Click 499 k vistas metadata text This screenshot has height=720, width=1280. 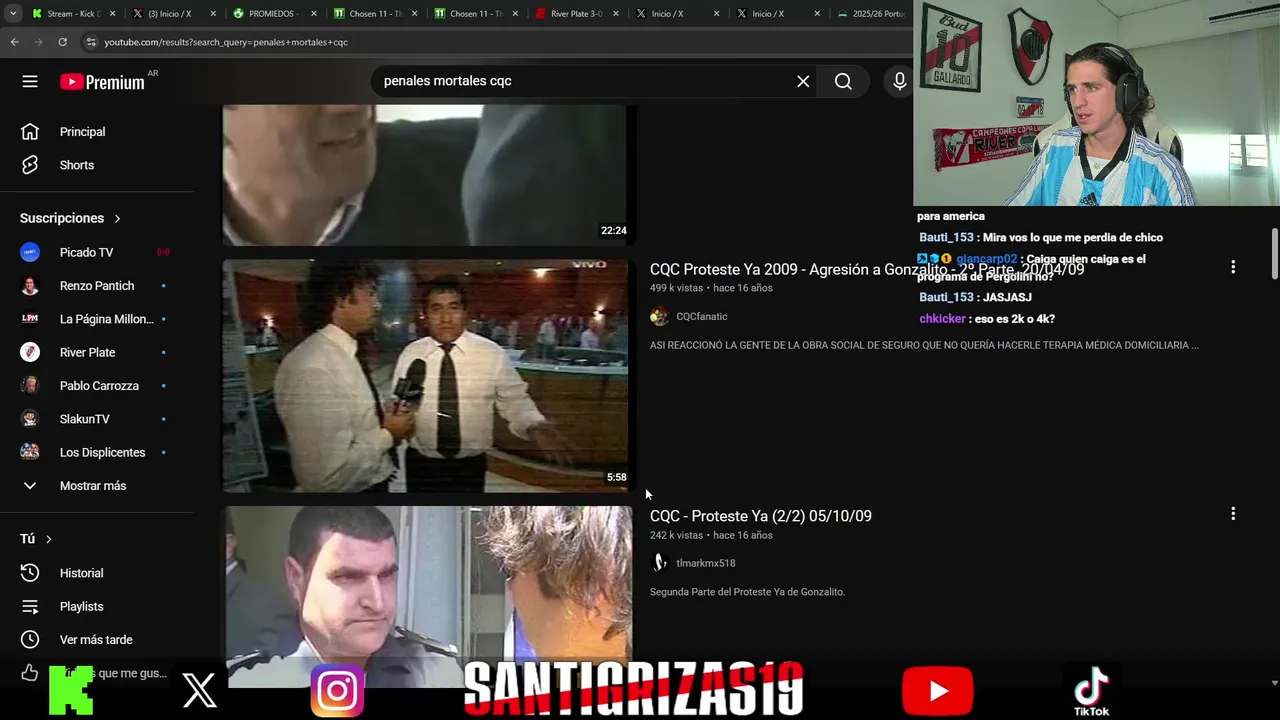pyautogui.click(x=676, y=288)
